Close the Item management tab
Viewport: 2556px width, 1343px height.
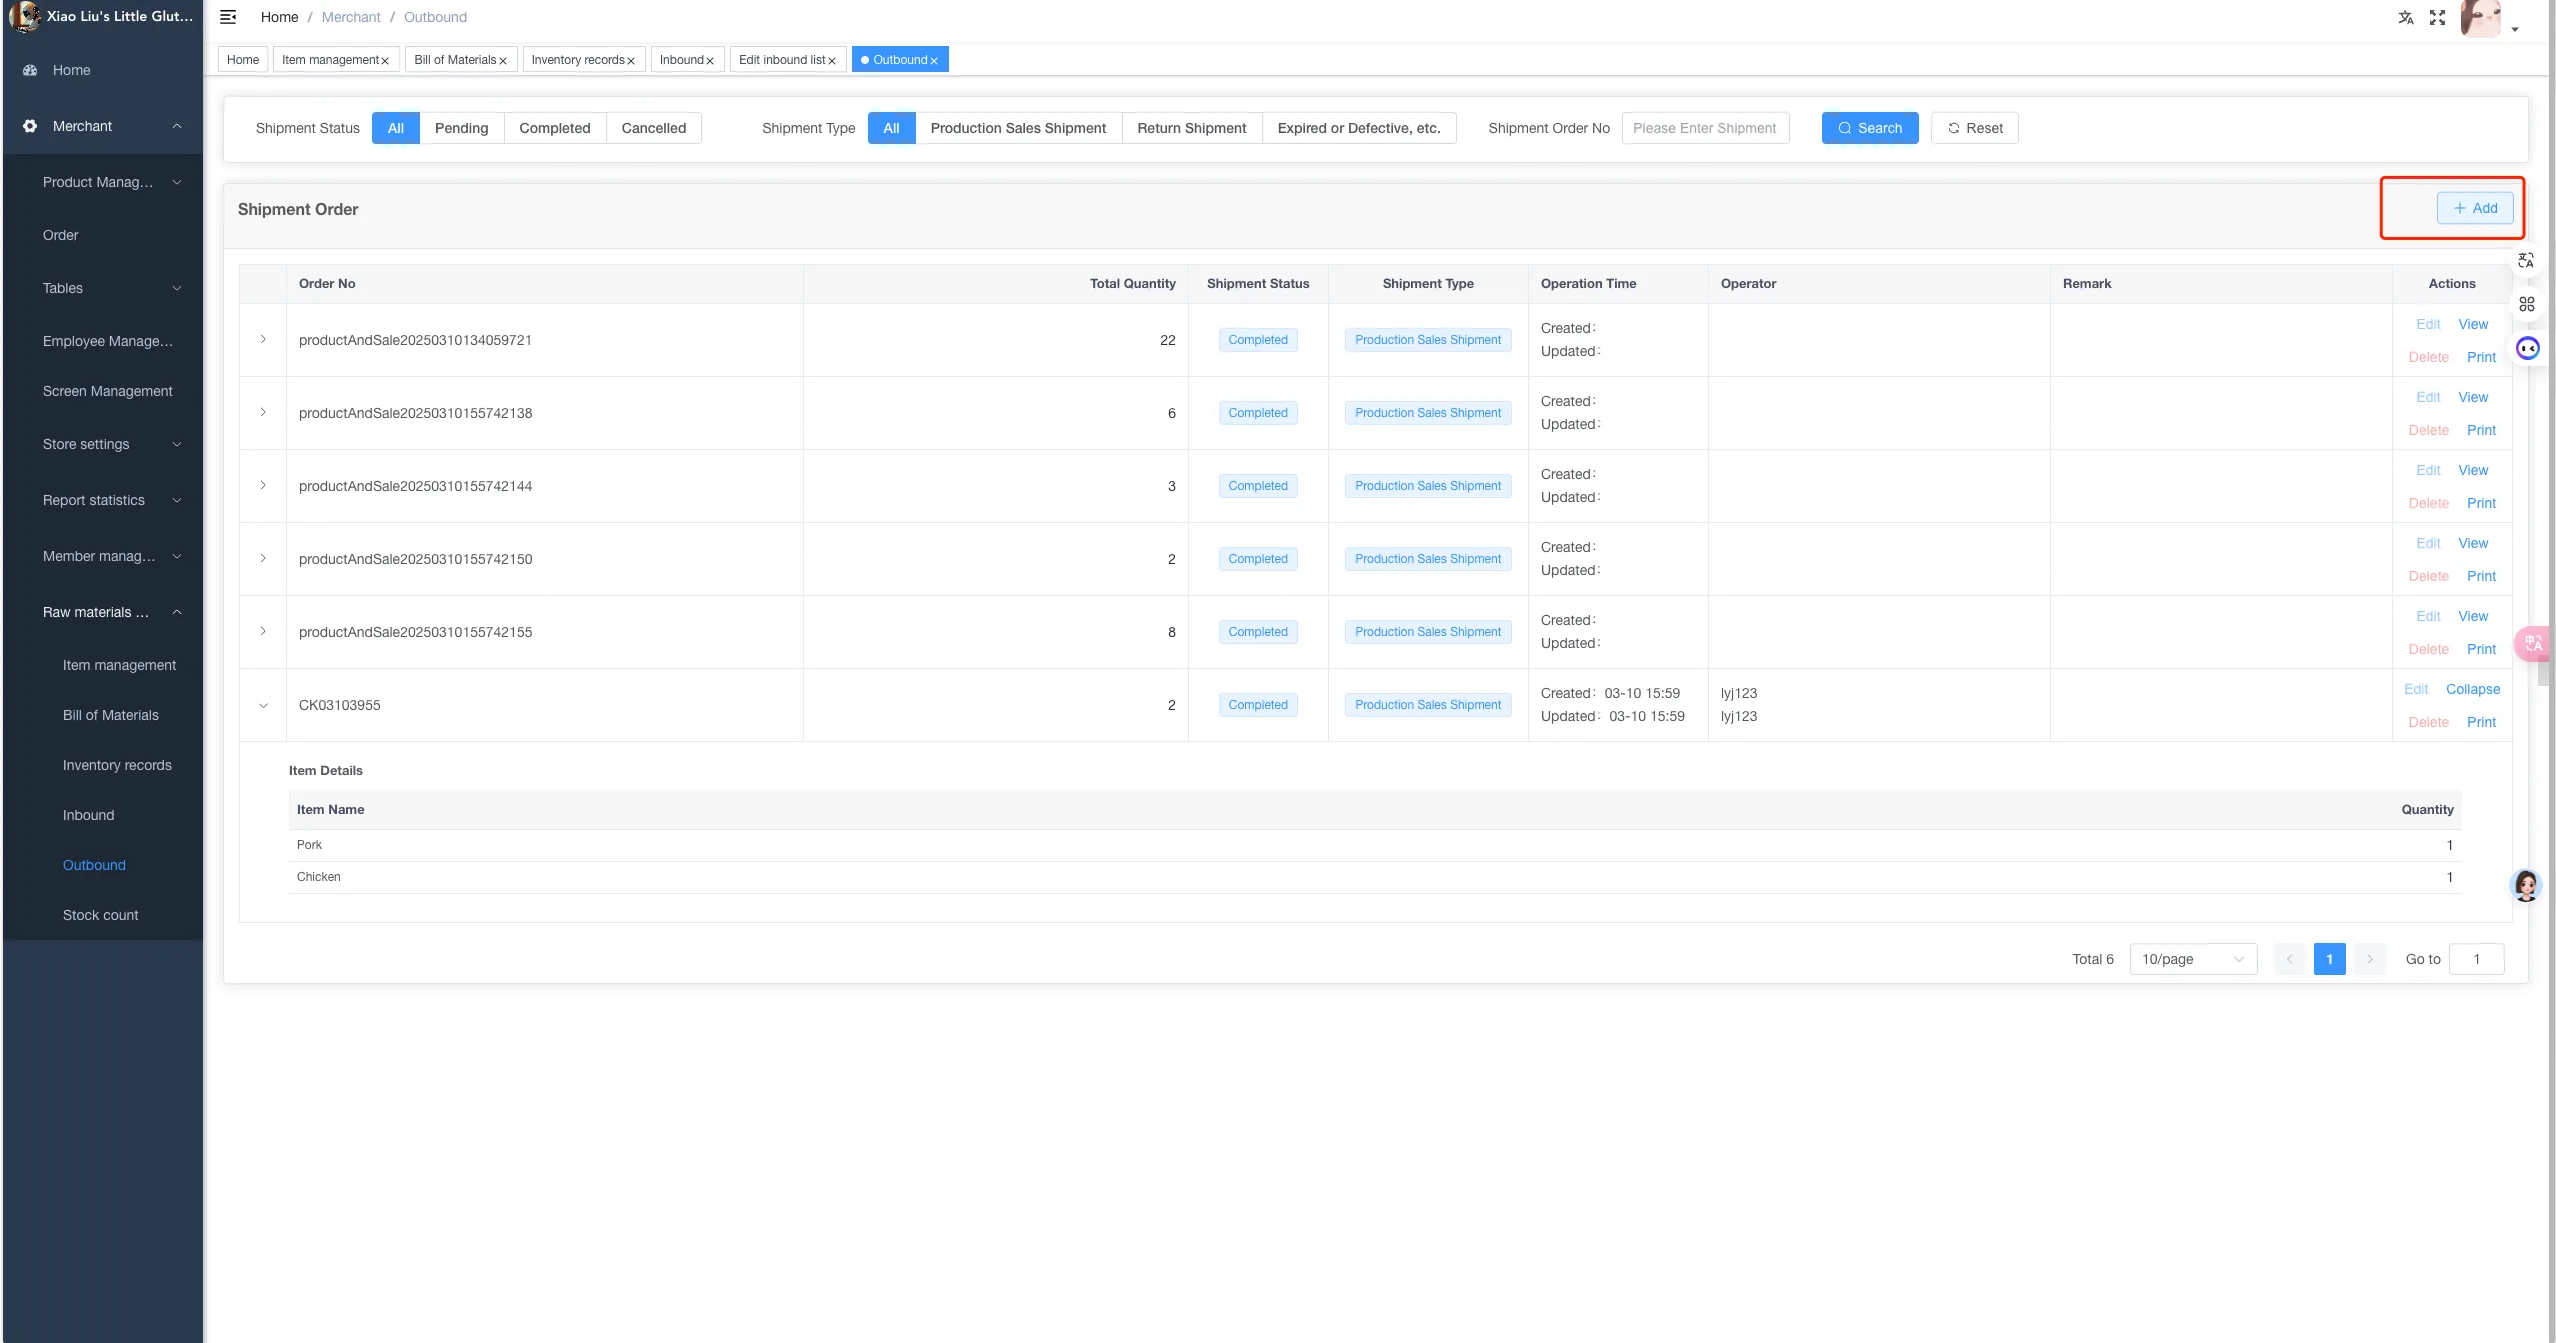[x=385, y=61]
